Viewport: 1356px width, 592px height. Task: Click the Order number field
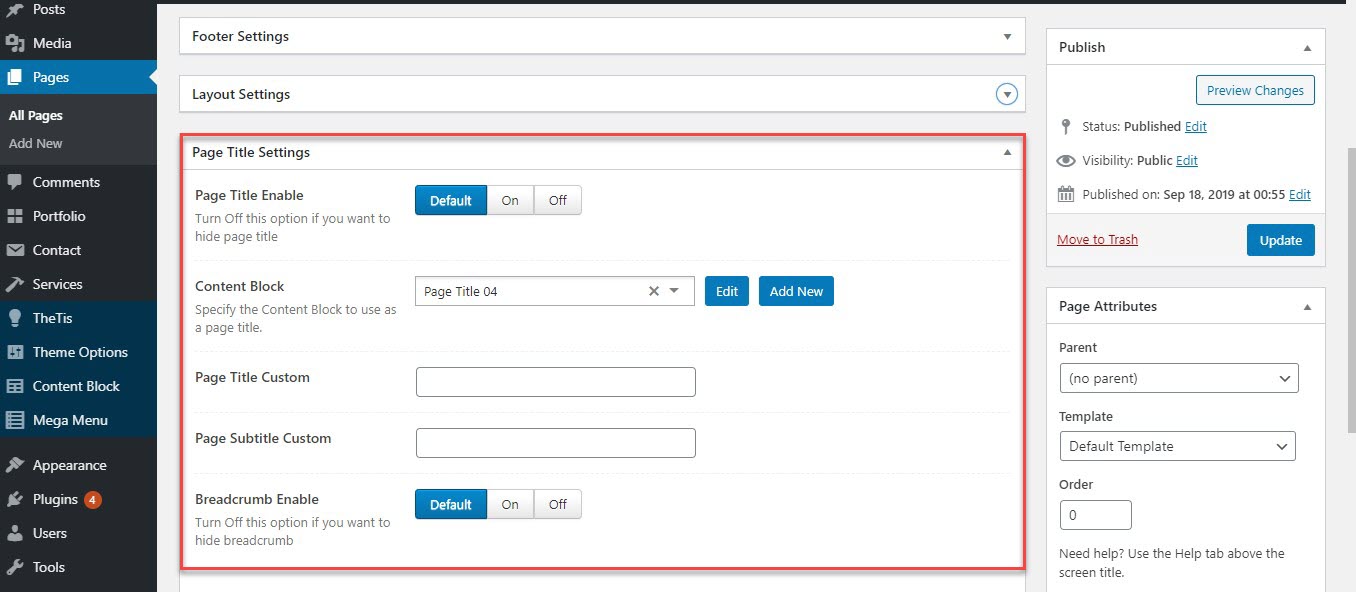pos(1096,515)
